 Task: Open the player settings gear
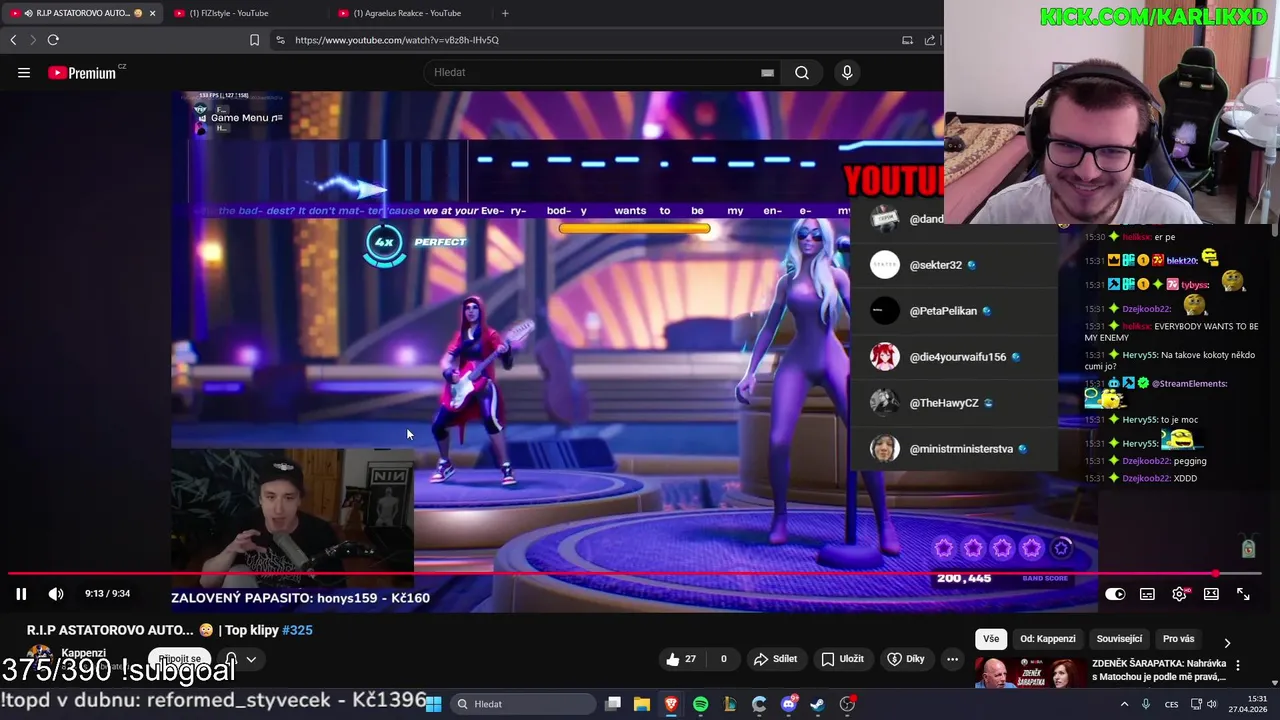click(x=1180, y=594)
